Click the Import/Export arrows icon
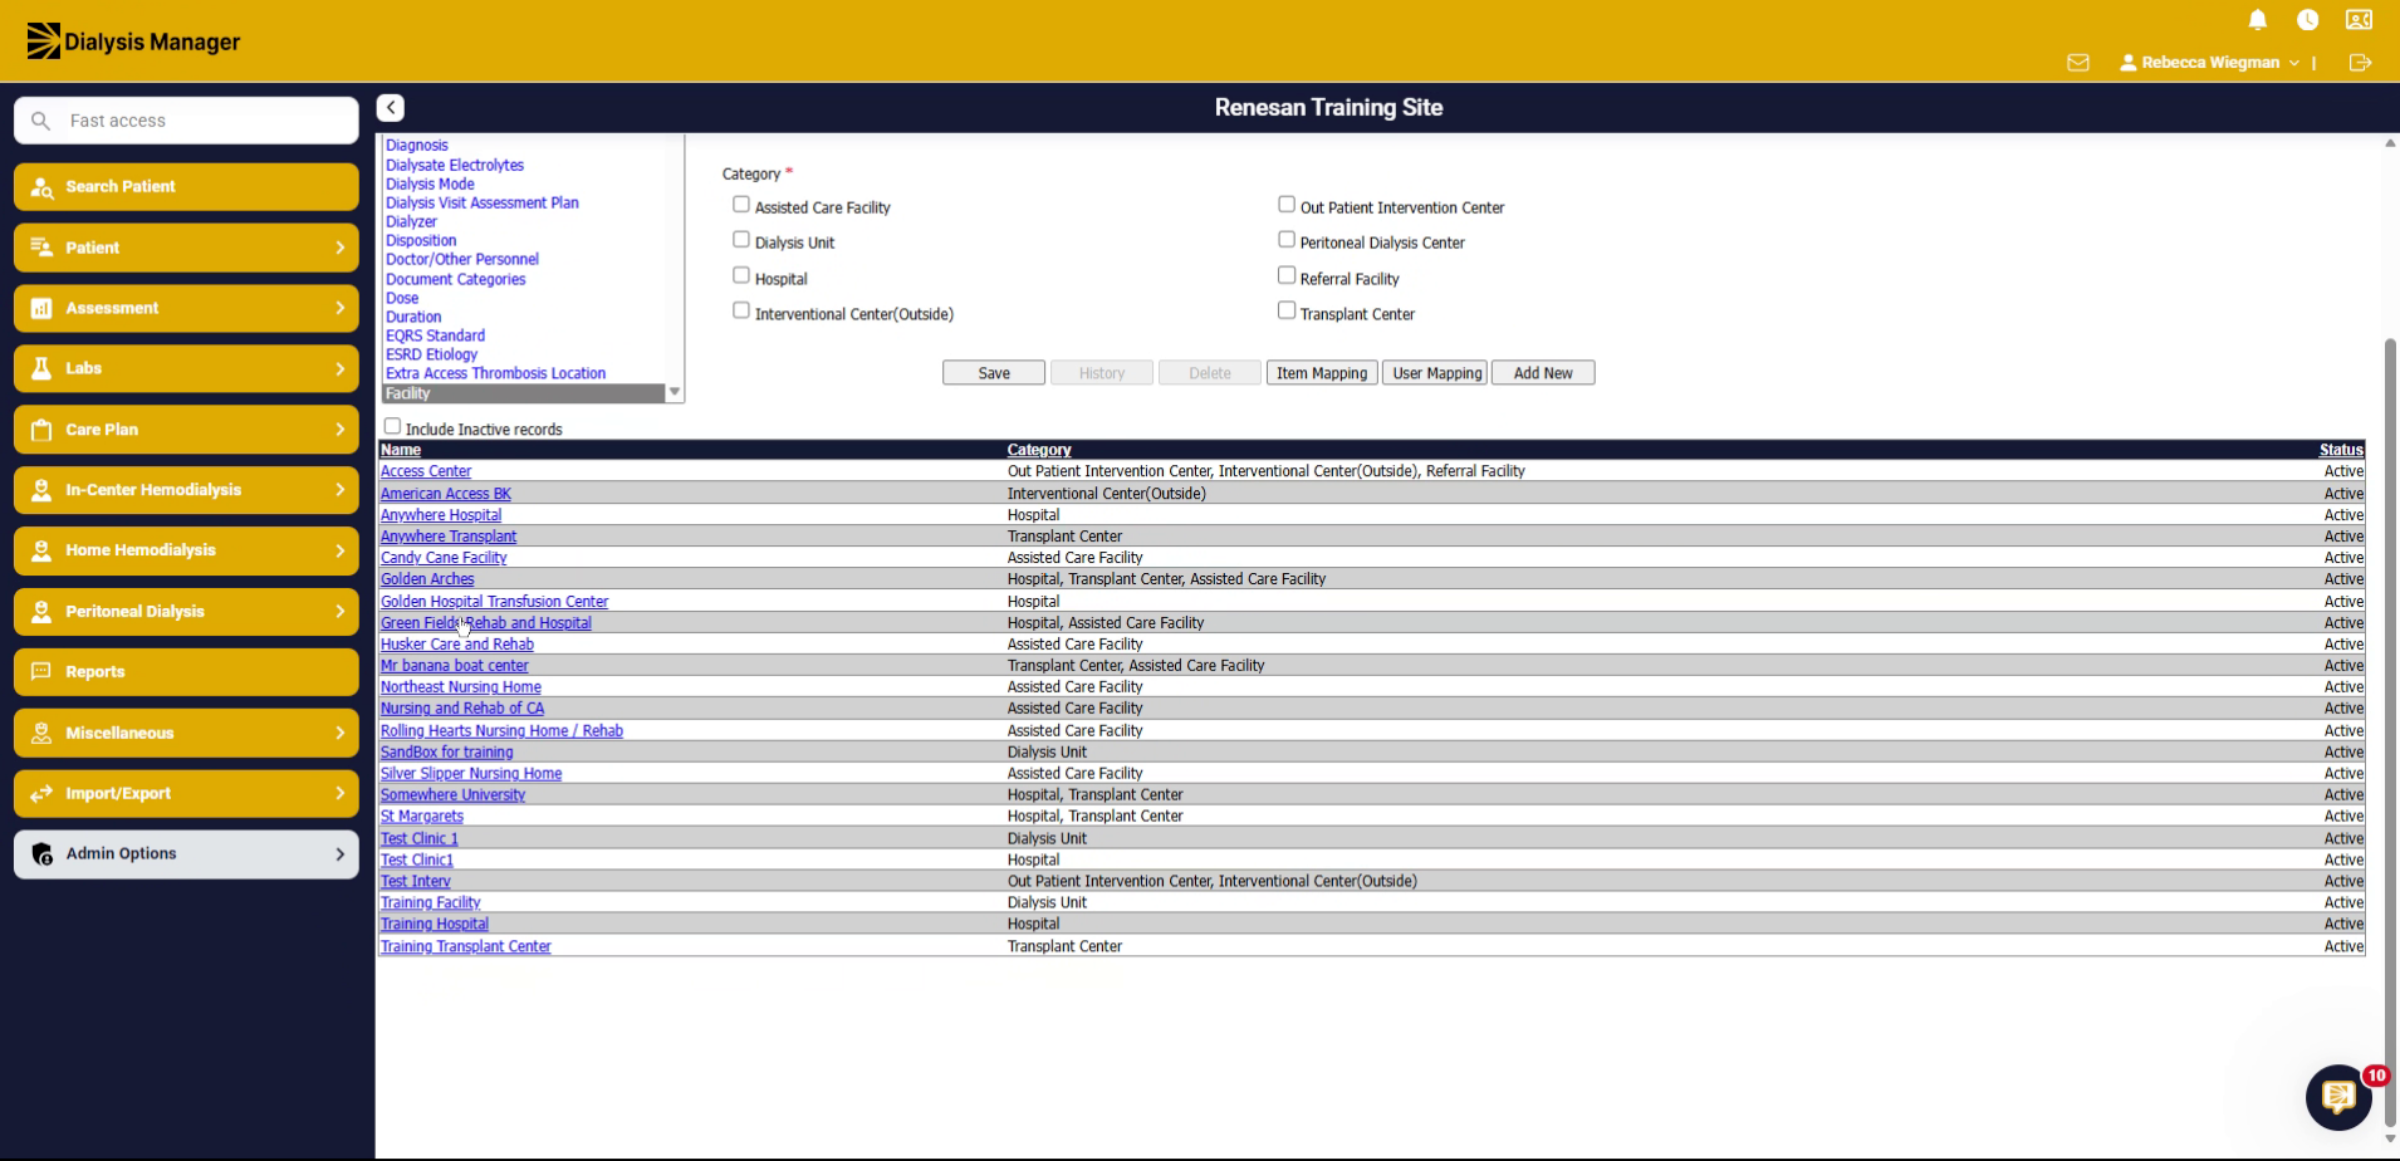The height and width of the screenshot is (1161, 2400). (x=41, y=793)
